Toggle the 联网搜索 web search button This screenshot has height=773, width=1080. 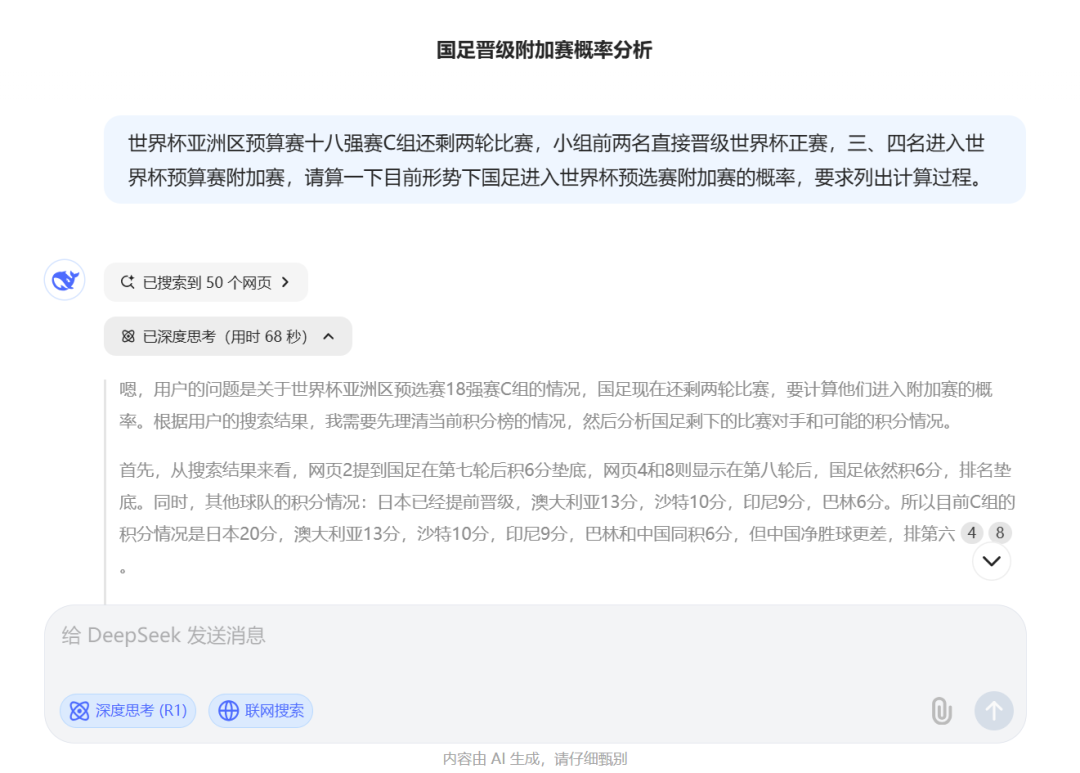[260, 710]
